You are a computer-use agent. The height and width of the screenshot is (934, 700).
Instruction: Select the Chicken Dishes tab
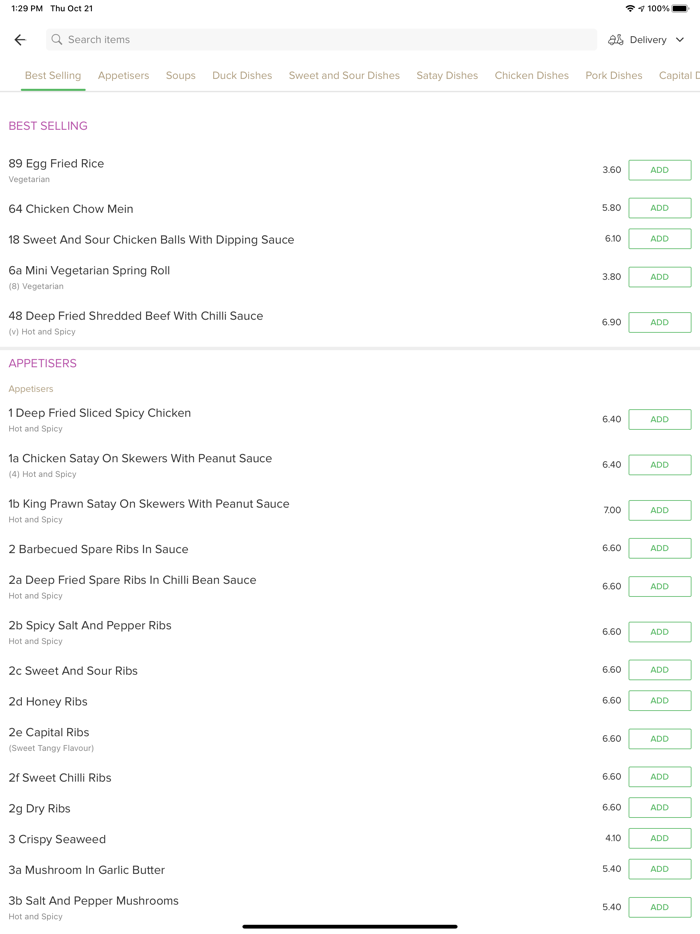531,75
